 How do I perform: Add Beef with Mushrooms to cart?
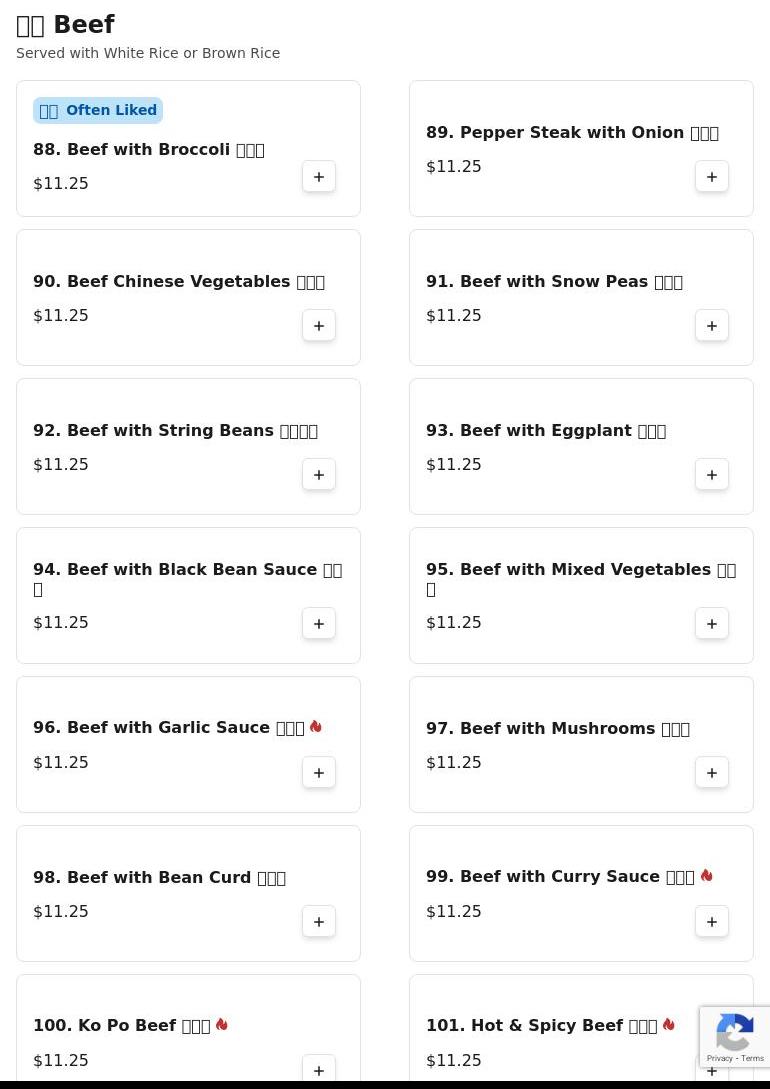(x=712, y=772)
